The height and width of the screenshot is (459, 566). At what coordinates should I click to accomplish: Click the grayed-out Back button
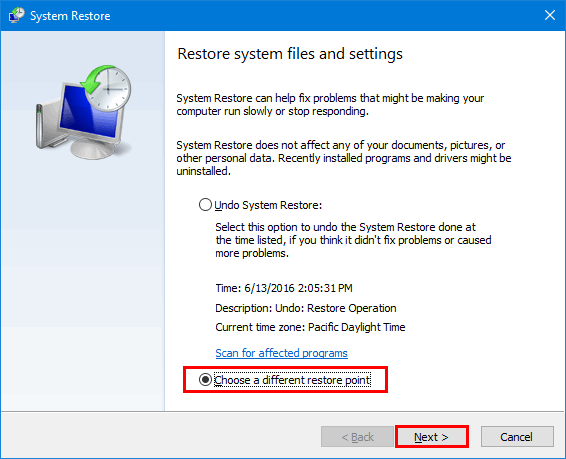pyautogui.click(x=357, y=437)
